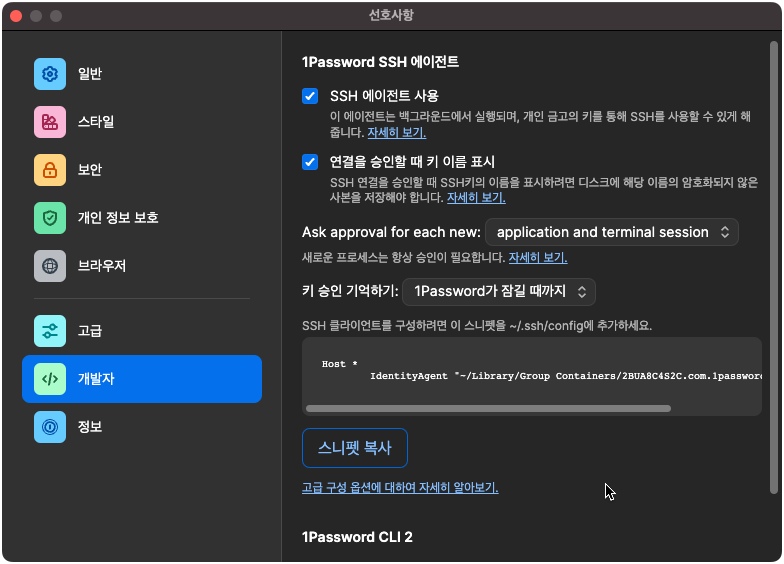Switch to the 스타일 section
Viewport: 784px width, 564px height.
pyautogui.click(x=142, y=122)
